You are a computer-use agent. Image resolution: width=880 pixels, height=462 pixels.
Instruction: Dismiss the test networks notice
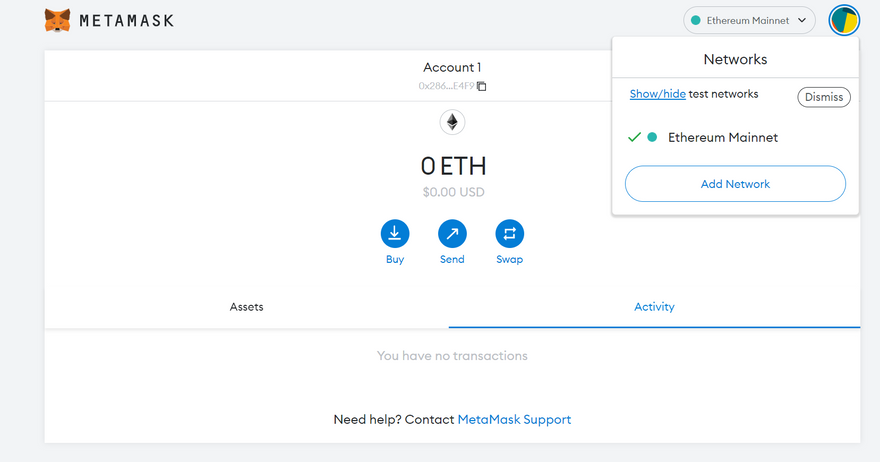(x=824, y=97)
